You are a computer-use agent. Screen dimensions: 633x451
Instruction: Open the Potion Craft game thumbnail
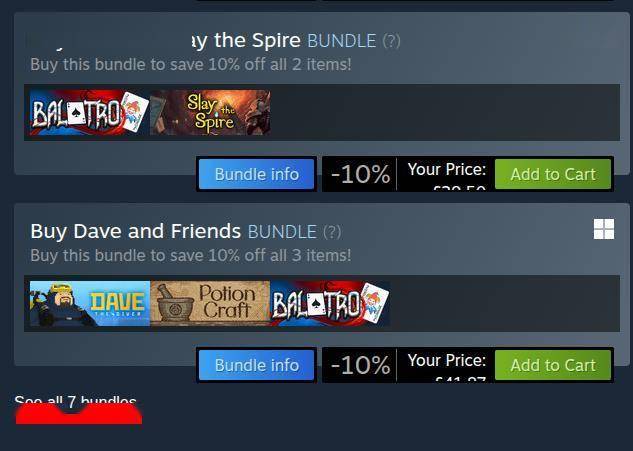click(210, 304)
